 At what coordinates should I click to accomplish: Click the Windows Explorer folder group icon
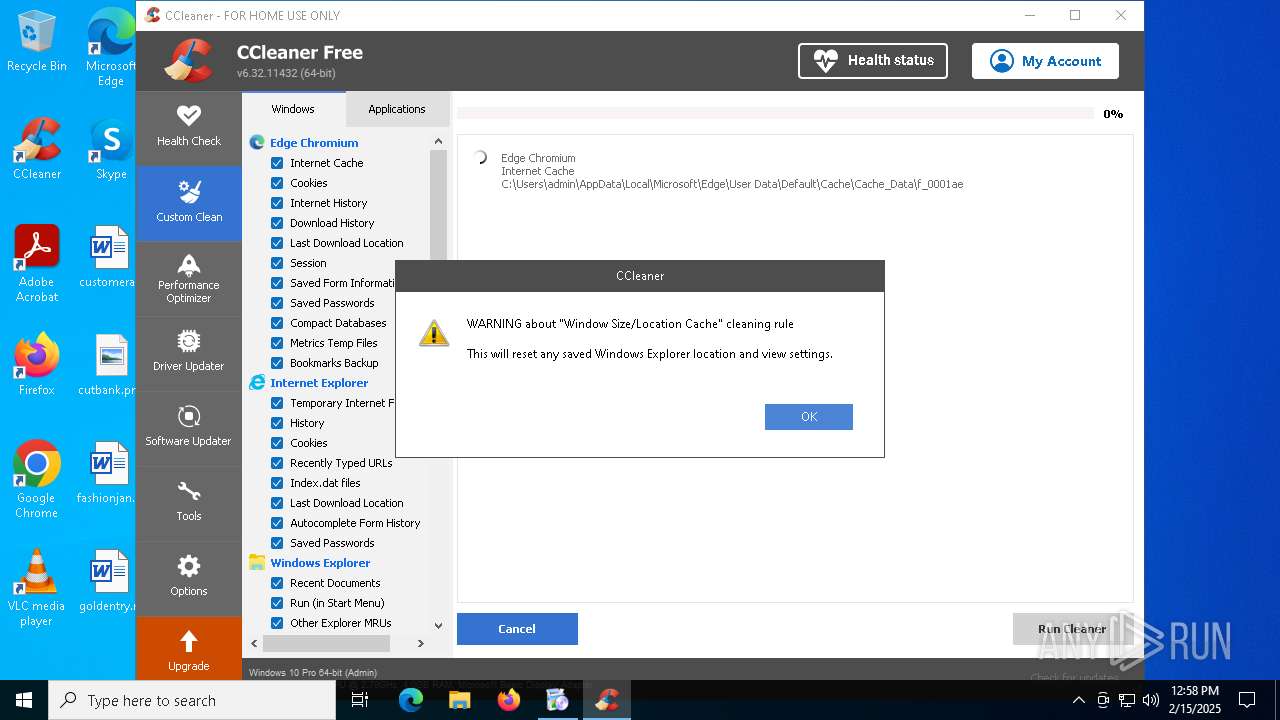257,563
